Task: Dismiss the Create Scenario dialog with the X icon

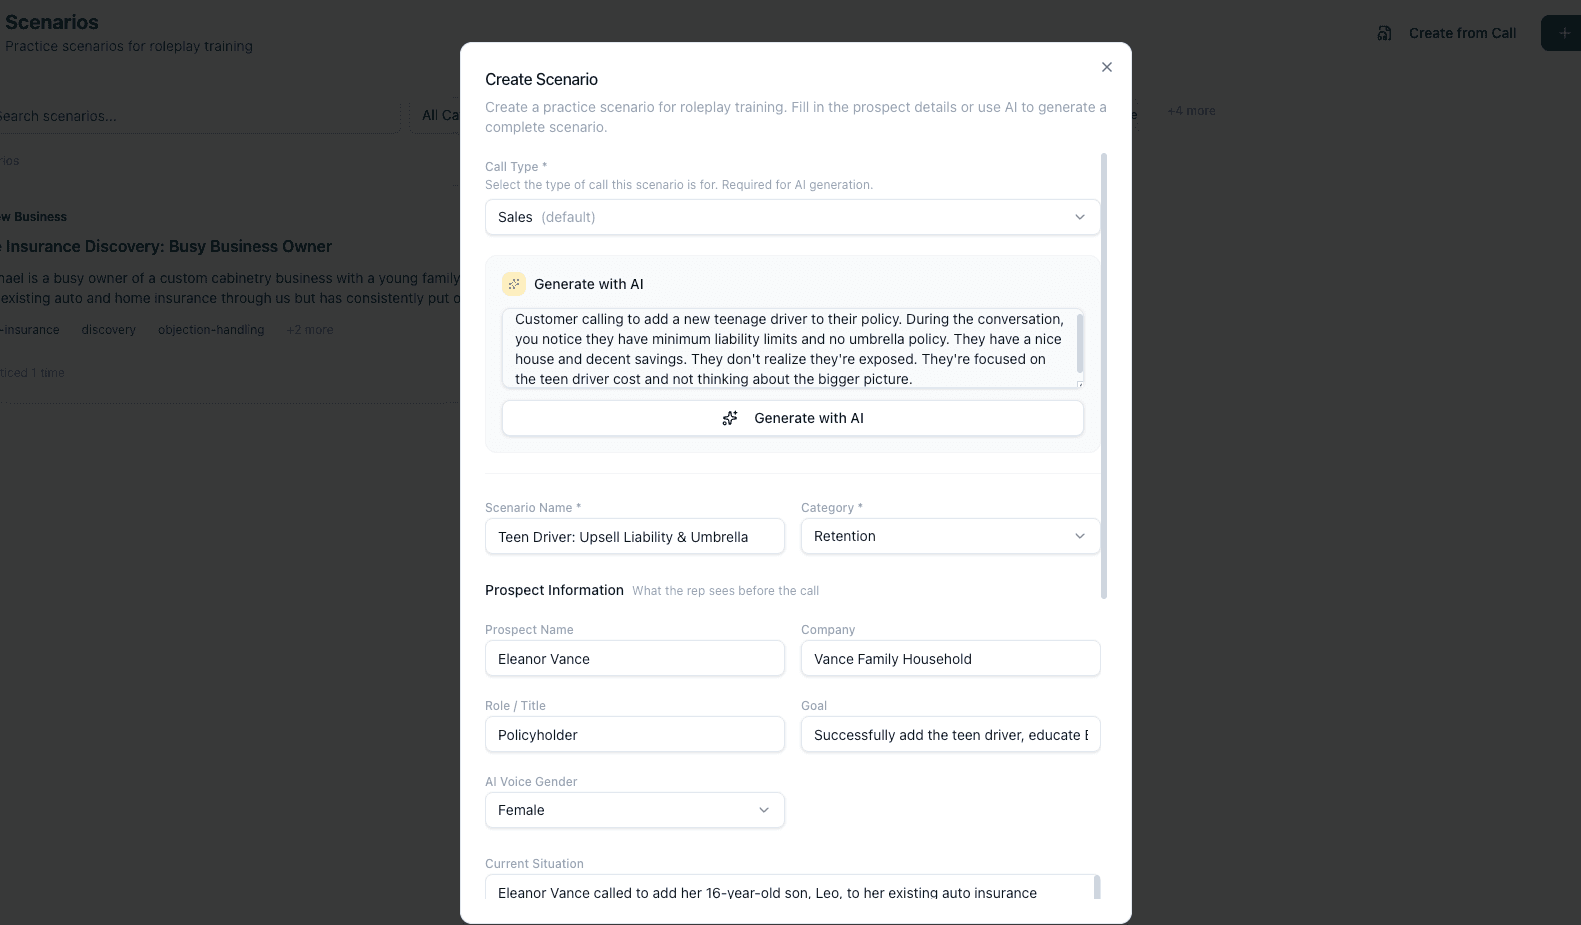Action: (1106, 67)
